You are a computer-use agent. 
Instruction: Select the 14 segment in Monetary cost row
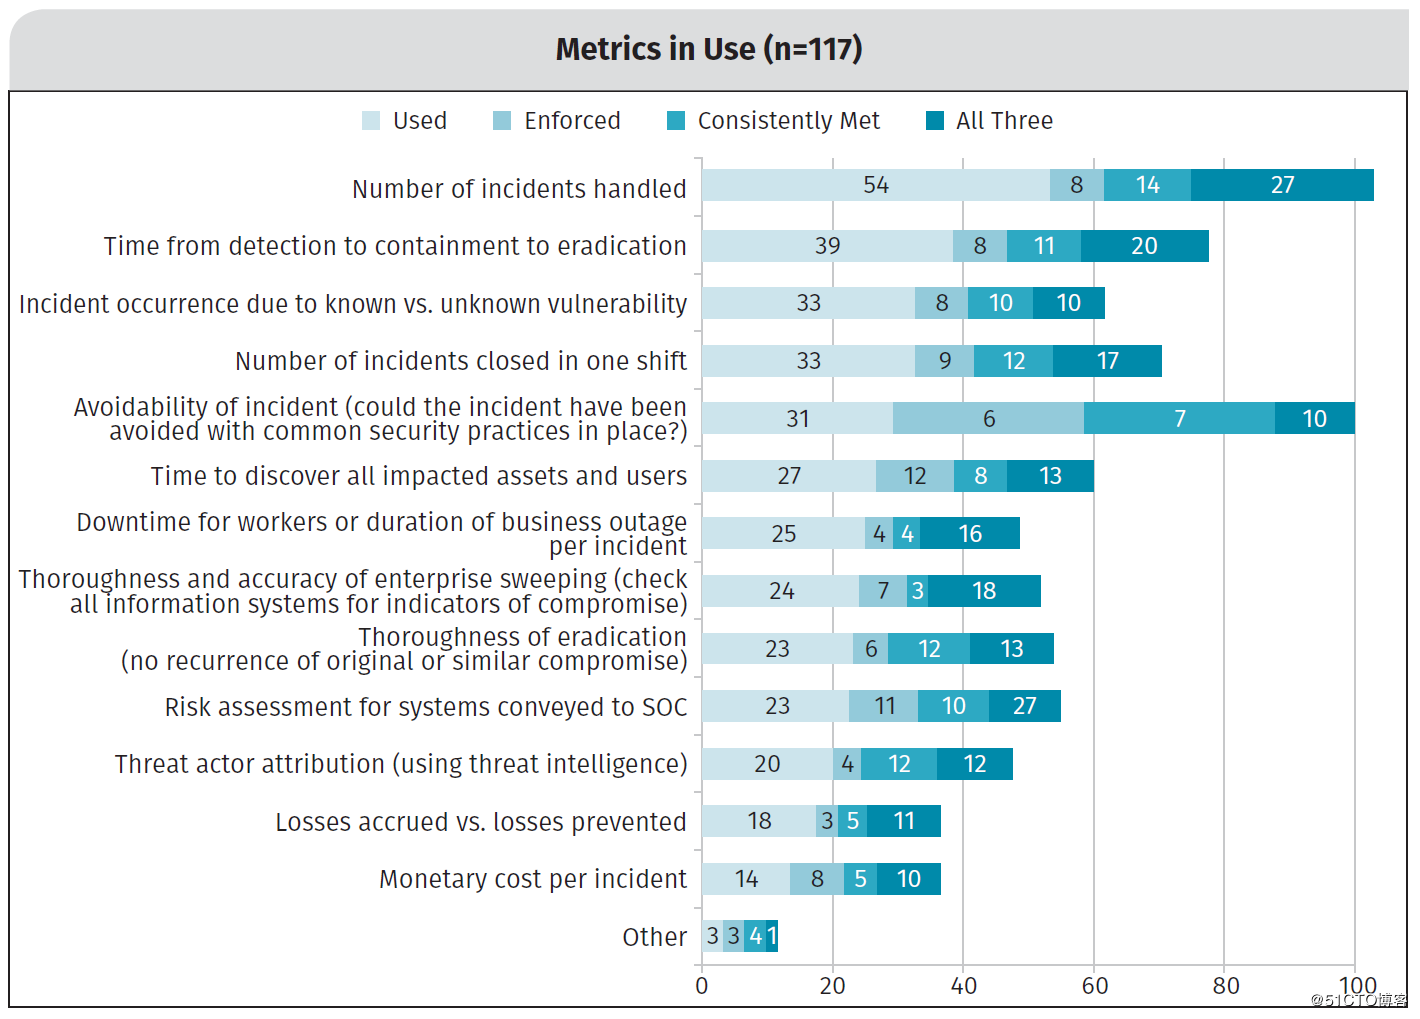[746, 879]
